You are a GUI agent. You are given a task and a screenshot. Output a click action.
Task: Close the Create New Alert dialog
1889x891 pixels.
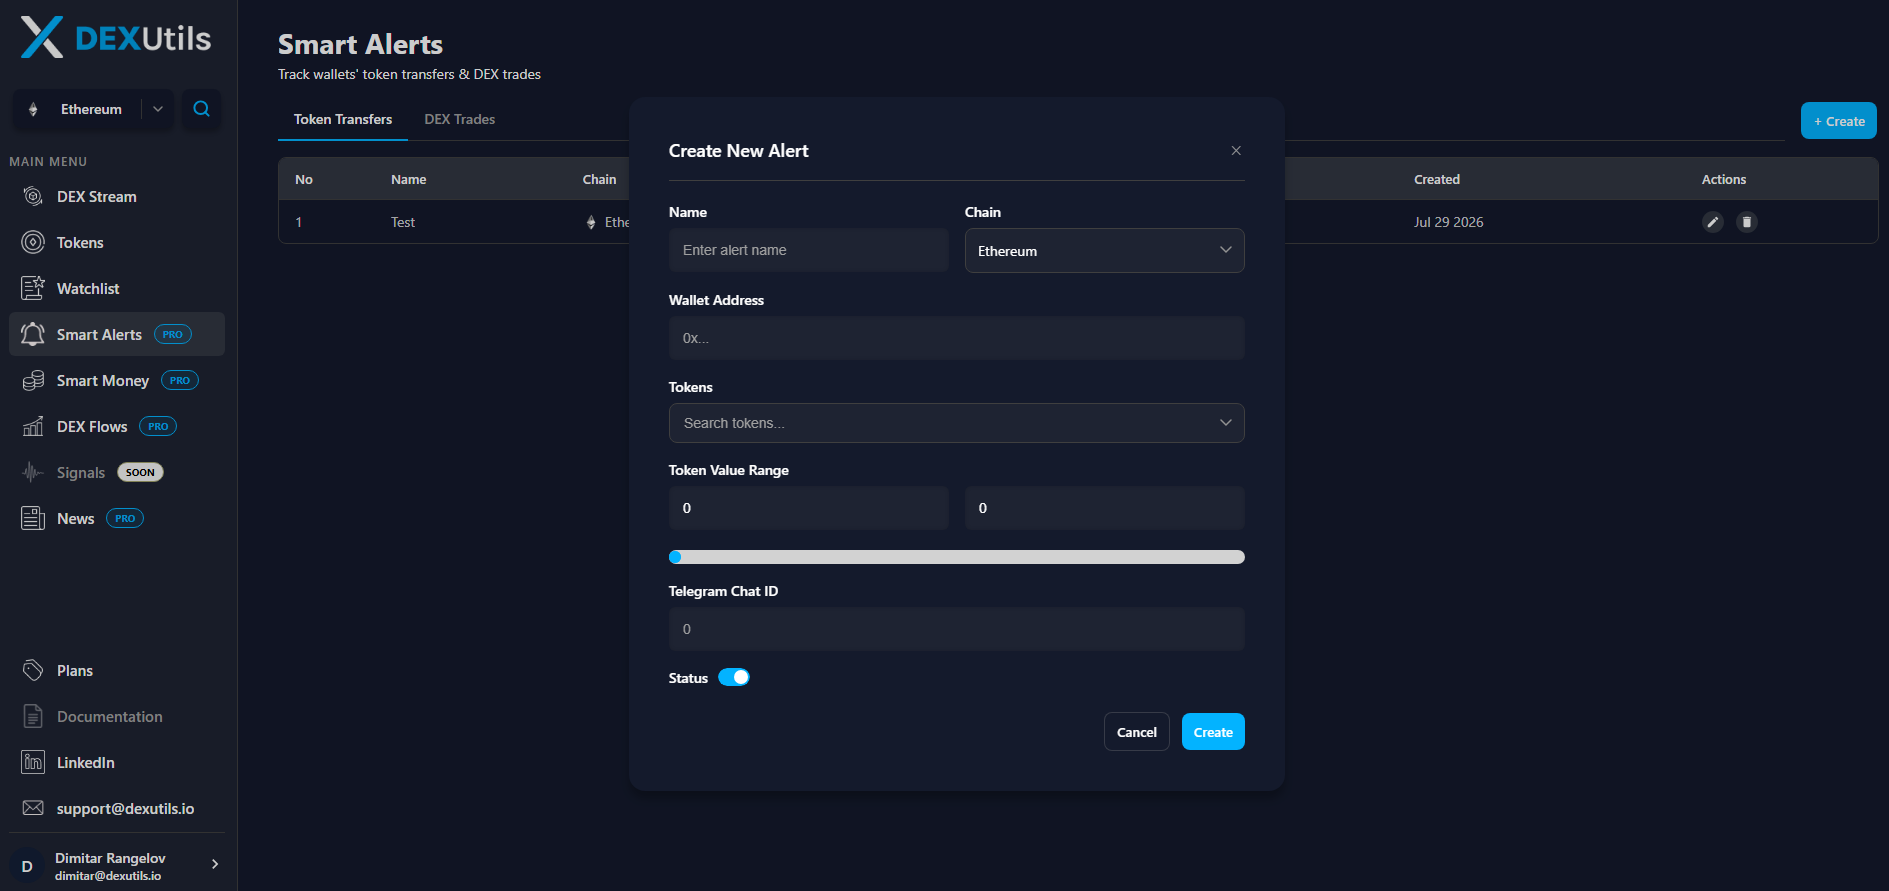1236,151
